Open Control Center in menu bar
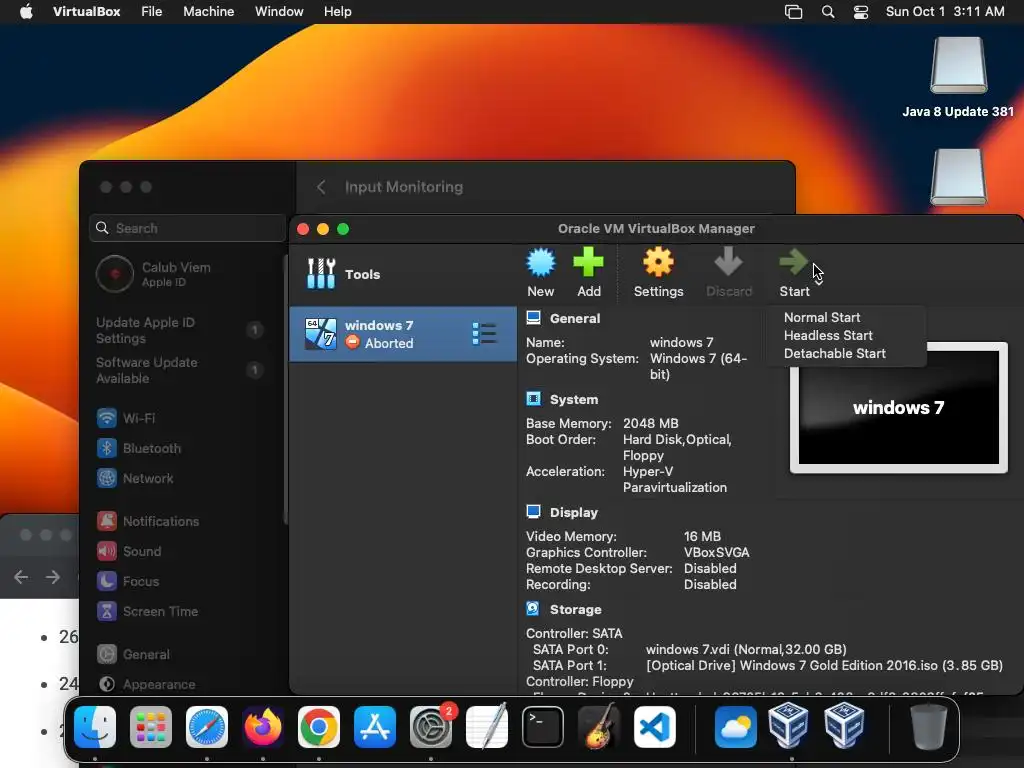Viewport: 1024px width, 768px height. [x=861, y=12]
